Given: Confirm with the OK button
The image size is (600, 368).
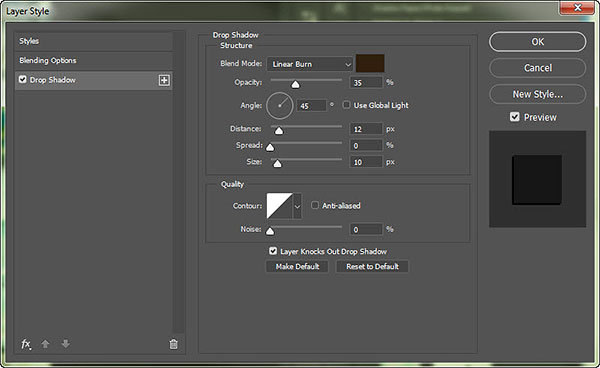Looking at the screenshot, I should click(537, 42).
